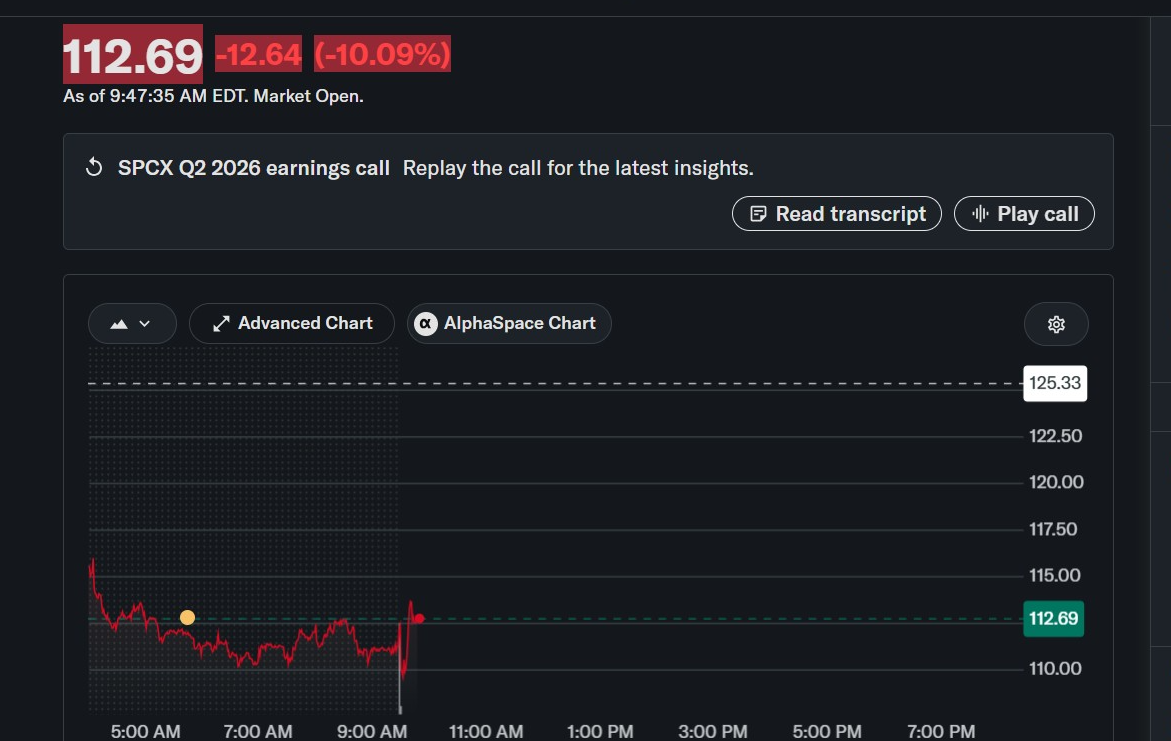Click the 1:00 PM time axis label
Viewport: 1171px width, 741px height.
tap(600, 731)
